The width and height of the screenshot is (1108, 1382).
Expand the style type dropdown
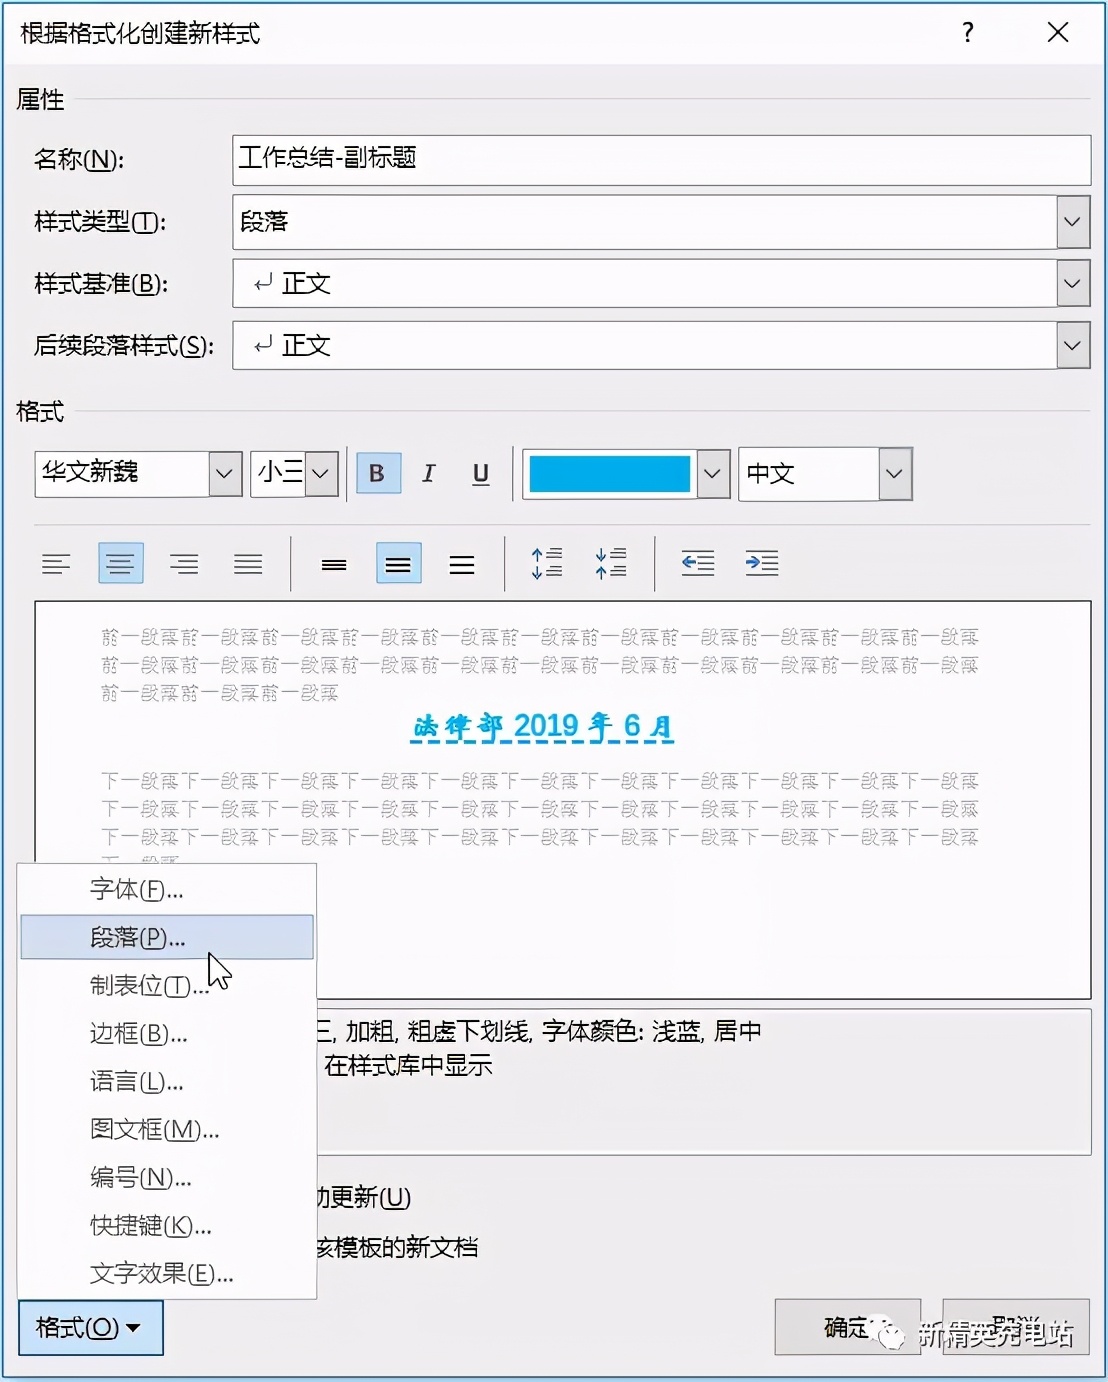click(1073, 222)
